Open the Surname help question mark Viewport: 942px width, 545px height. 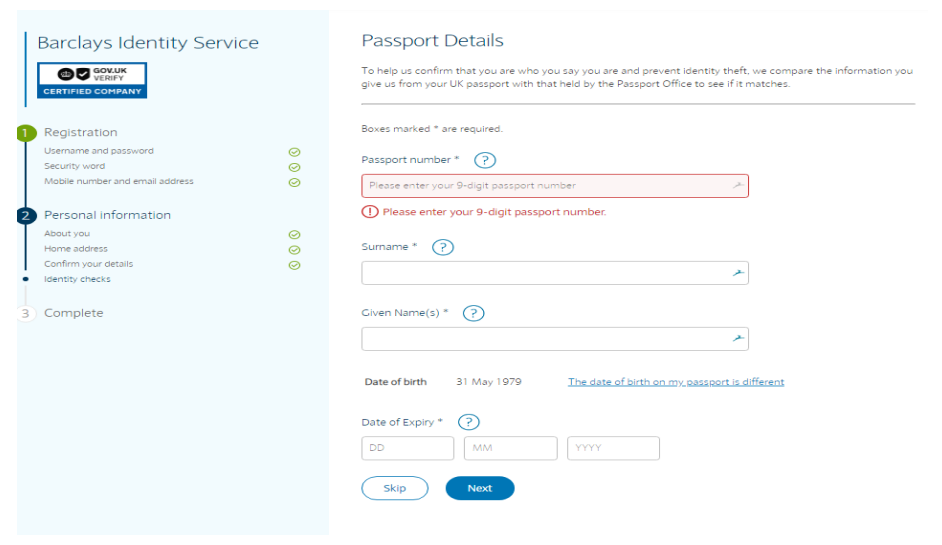pyautogui.click(x=443, y=247)
